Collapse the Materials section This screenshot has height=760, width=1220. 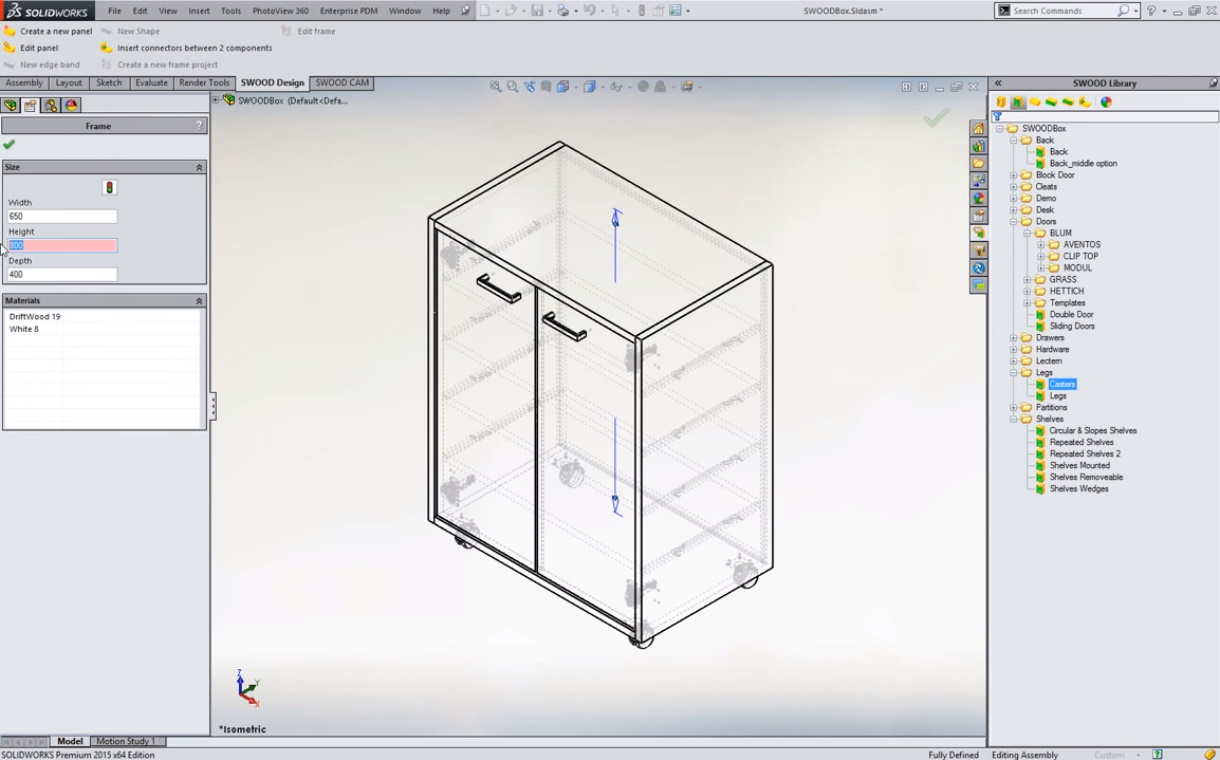coord(199,300)
